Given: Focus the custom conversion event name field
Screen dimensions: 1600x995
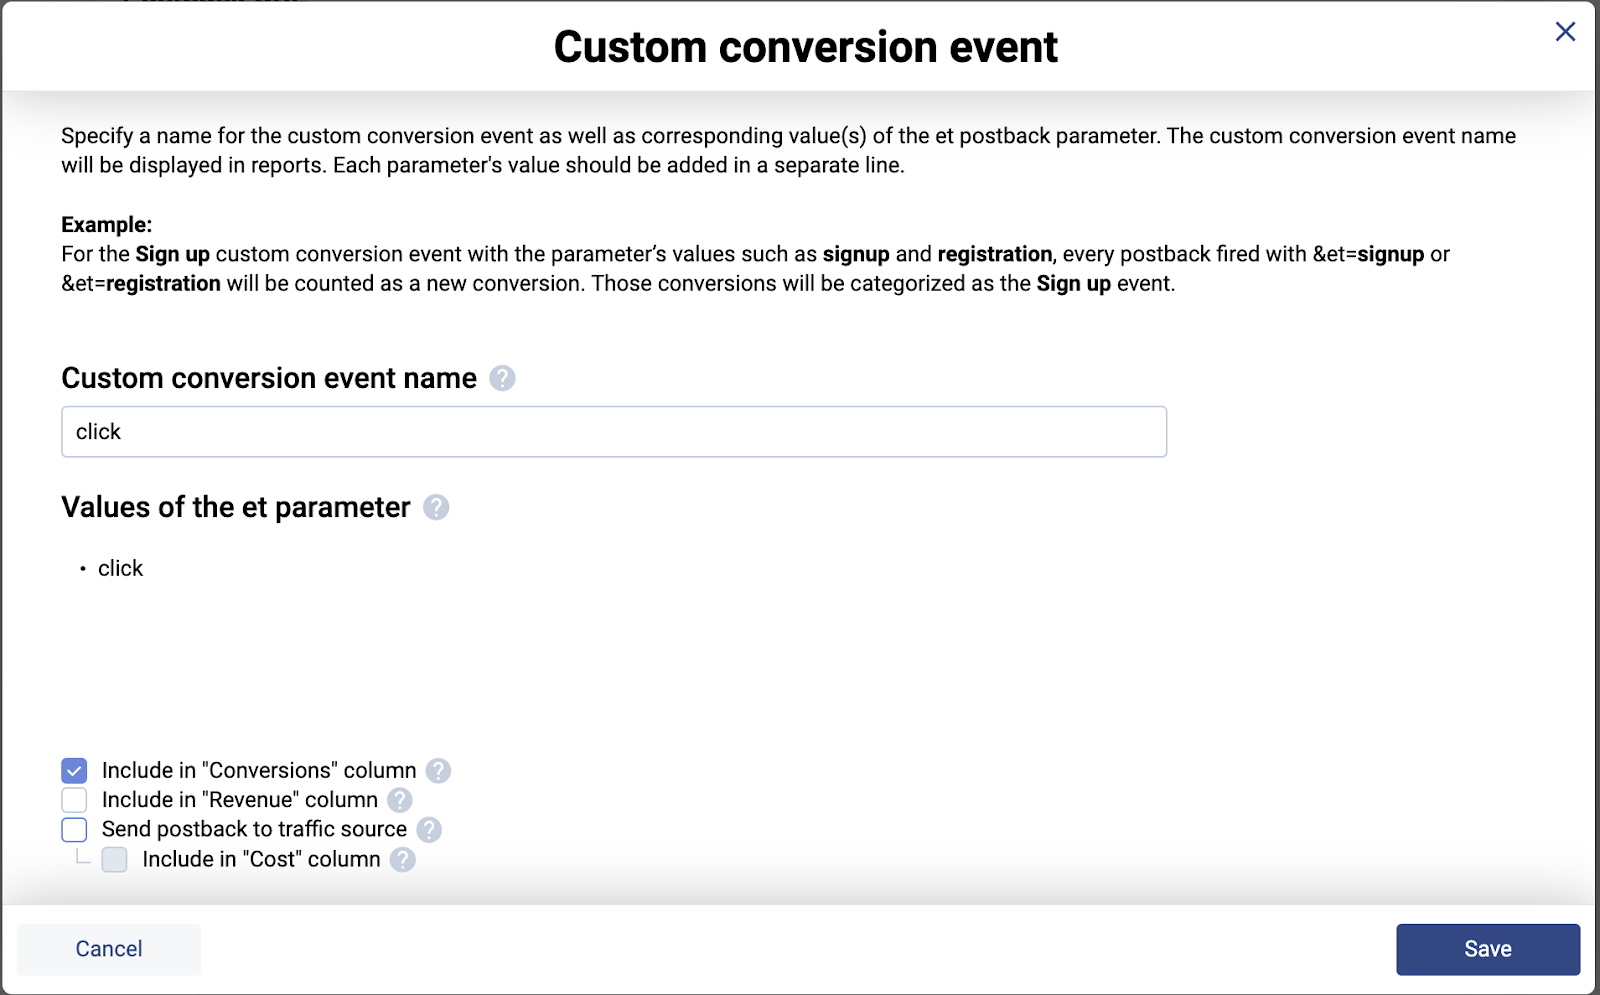Looking at the screenshot, I should (x=614, y=432).
